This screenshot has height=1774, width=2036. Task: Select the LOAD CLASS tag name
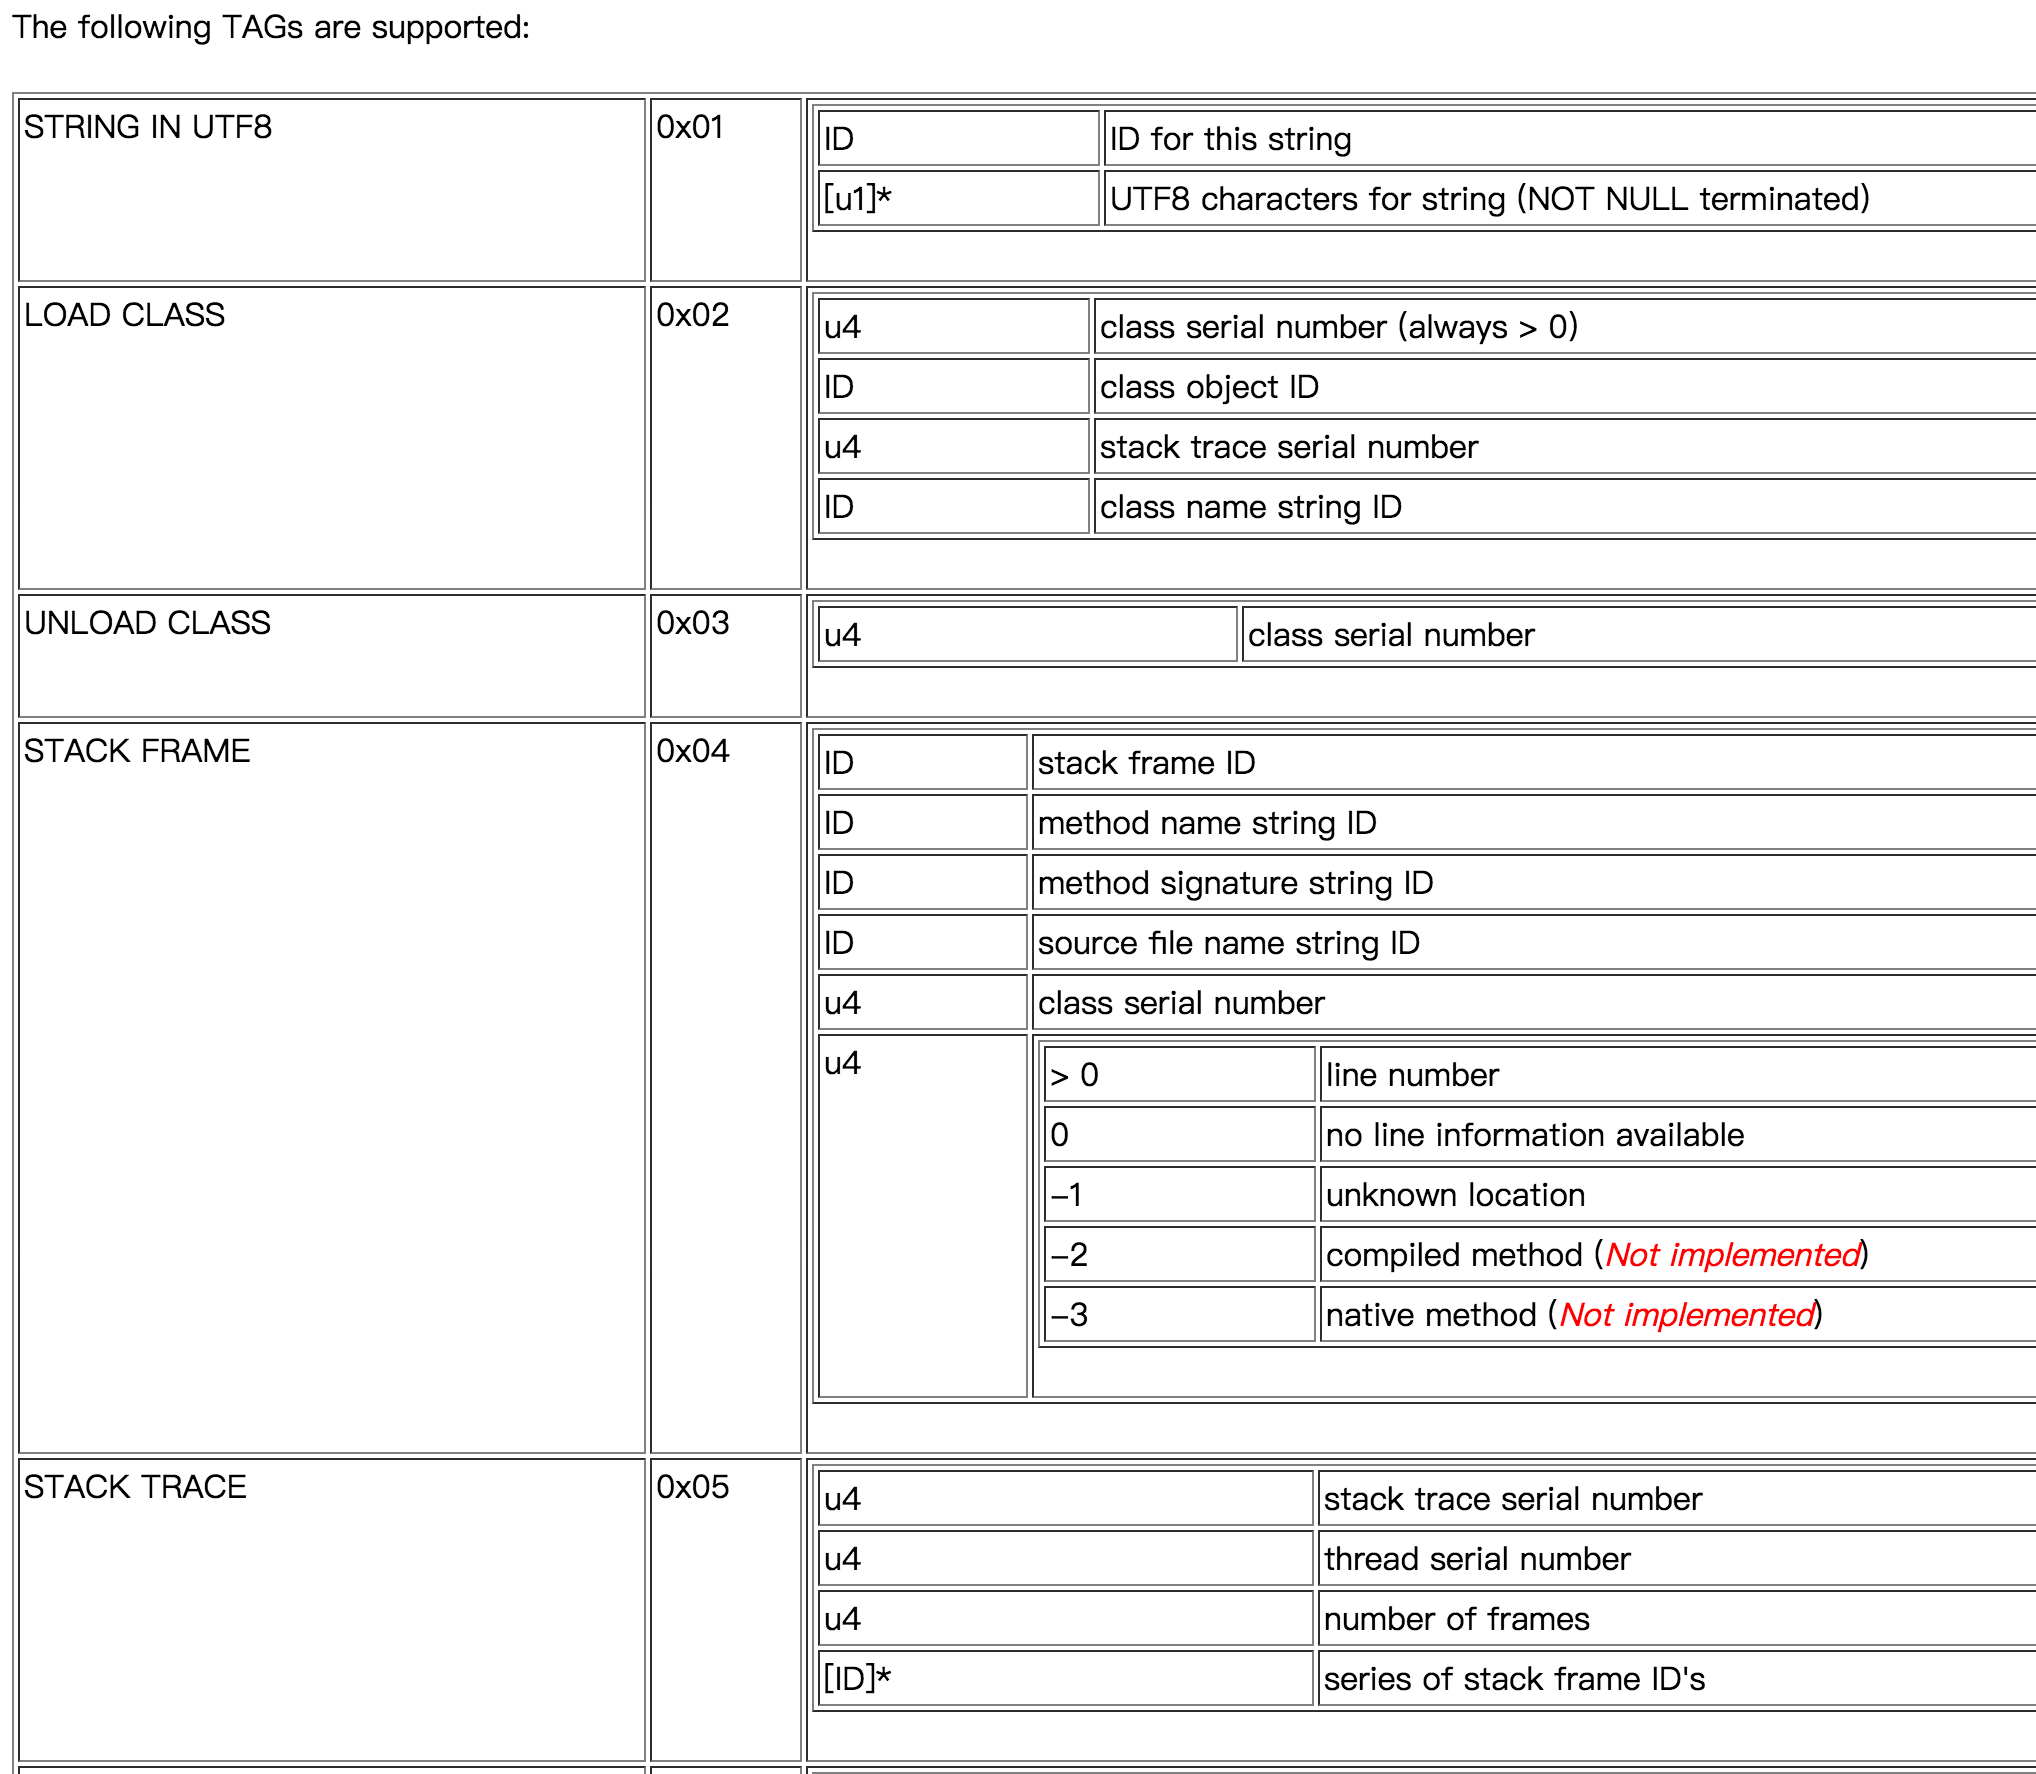124,315
